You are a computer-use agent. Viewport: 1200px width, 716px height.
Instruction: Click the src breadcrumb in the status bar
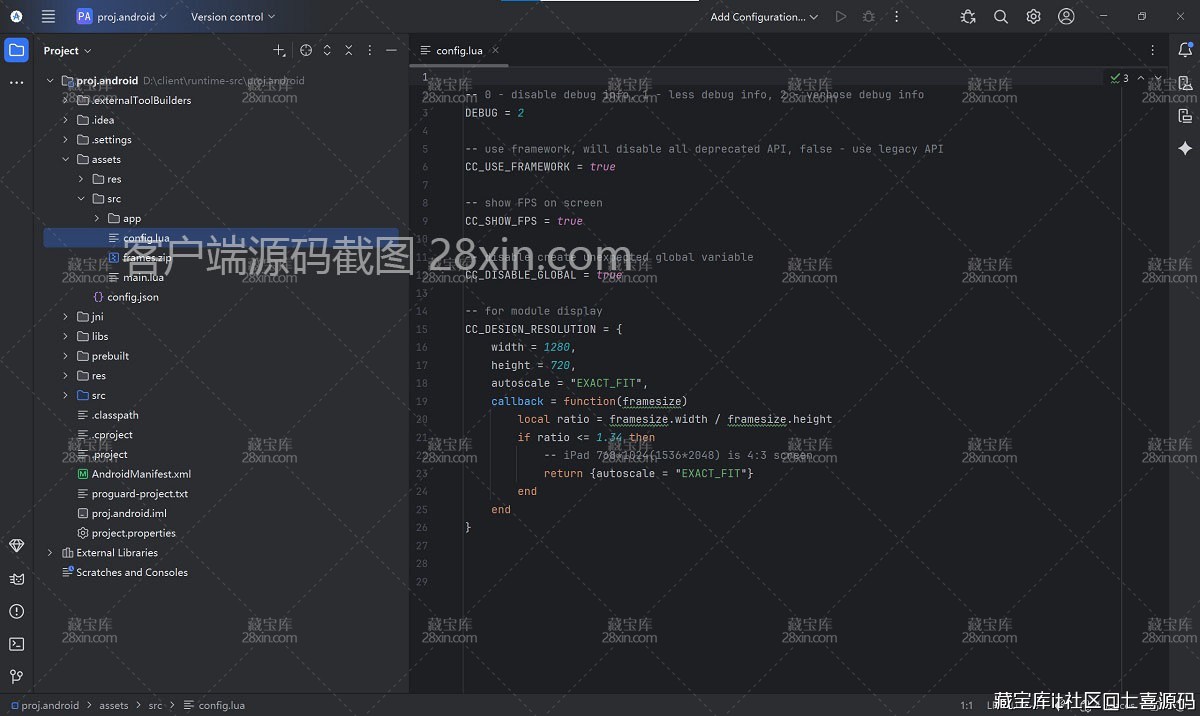click(x=156, y=705)
